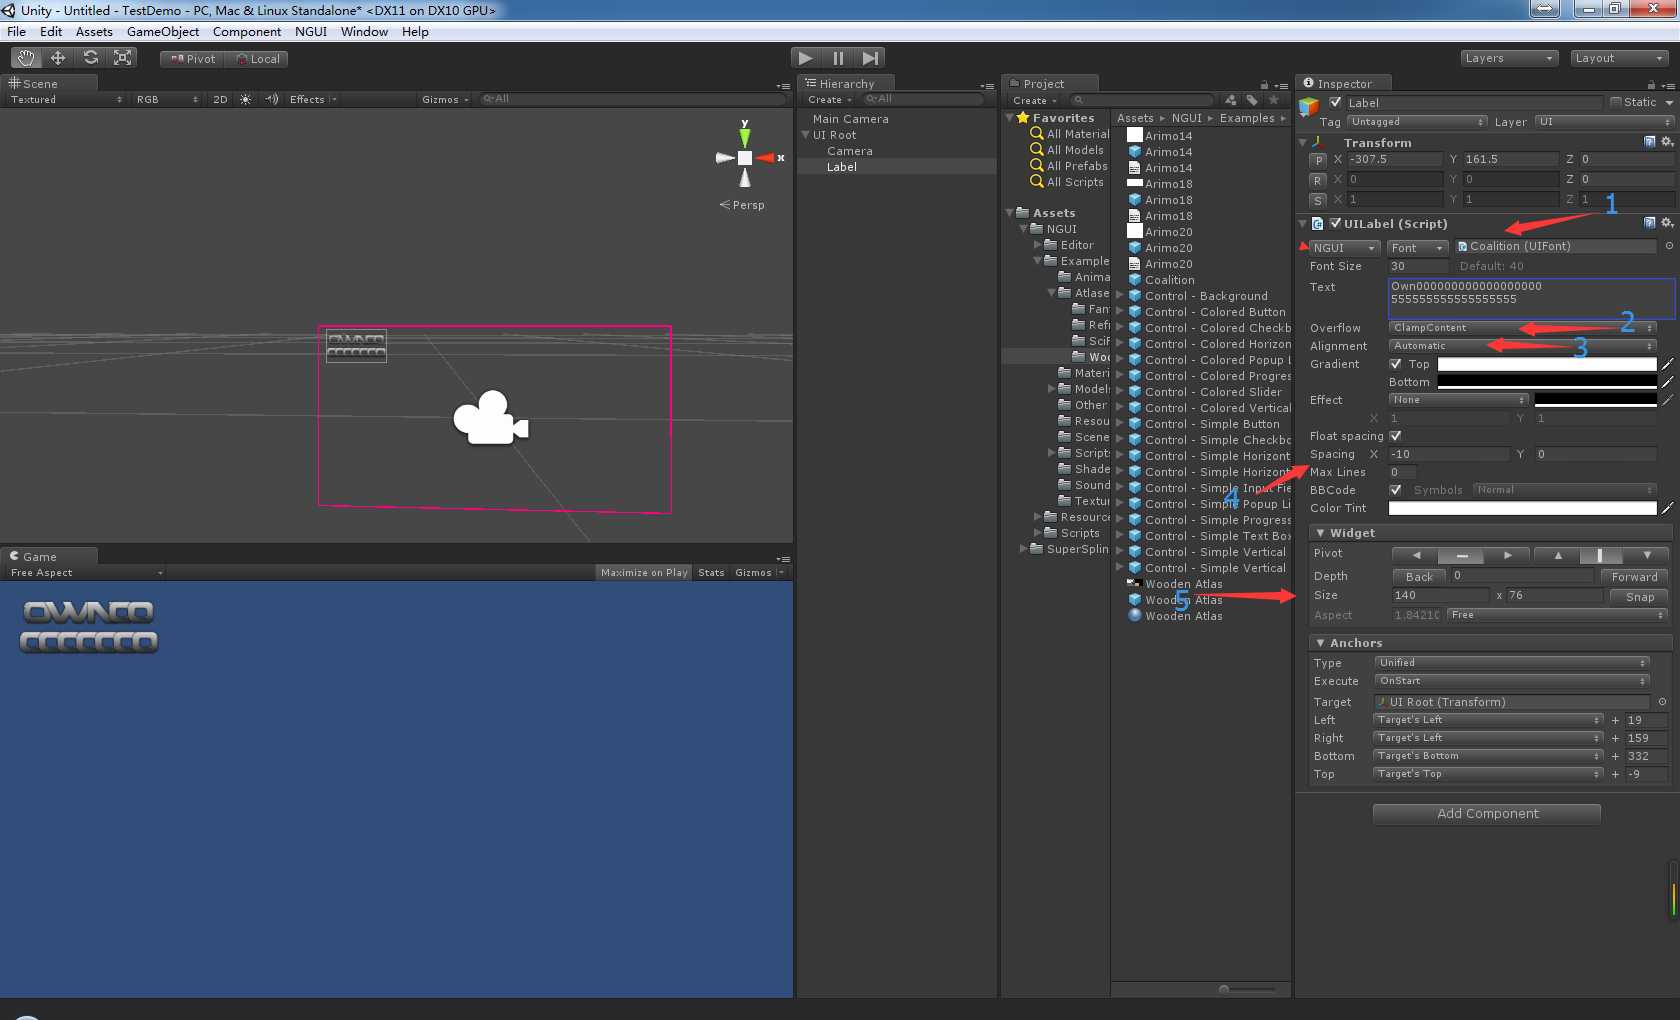Open the GameObject menu
The width and height of the screenshot is (1680, 1020).
pyautogui.click(x=163, y=31)
